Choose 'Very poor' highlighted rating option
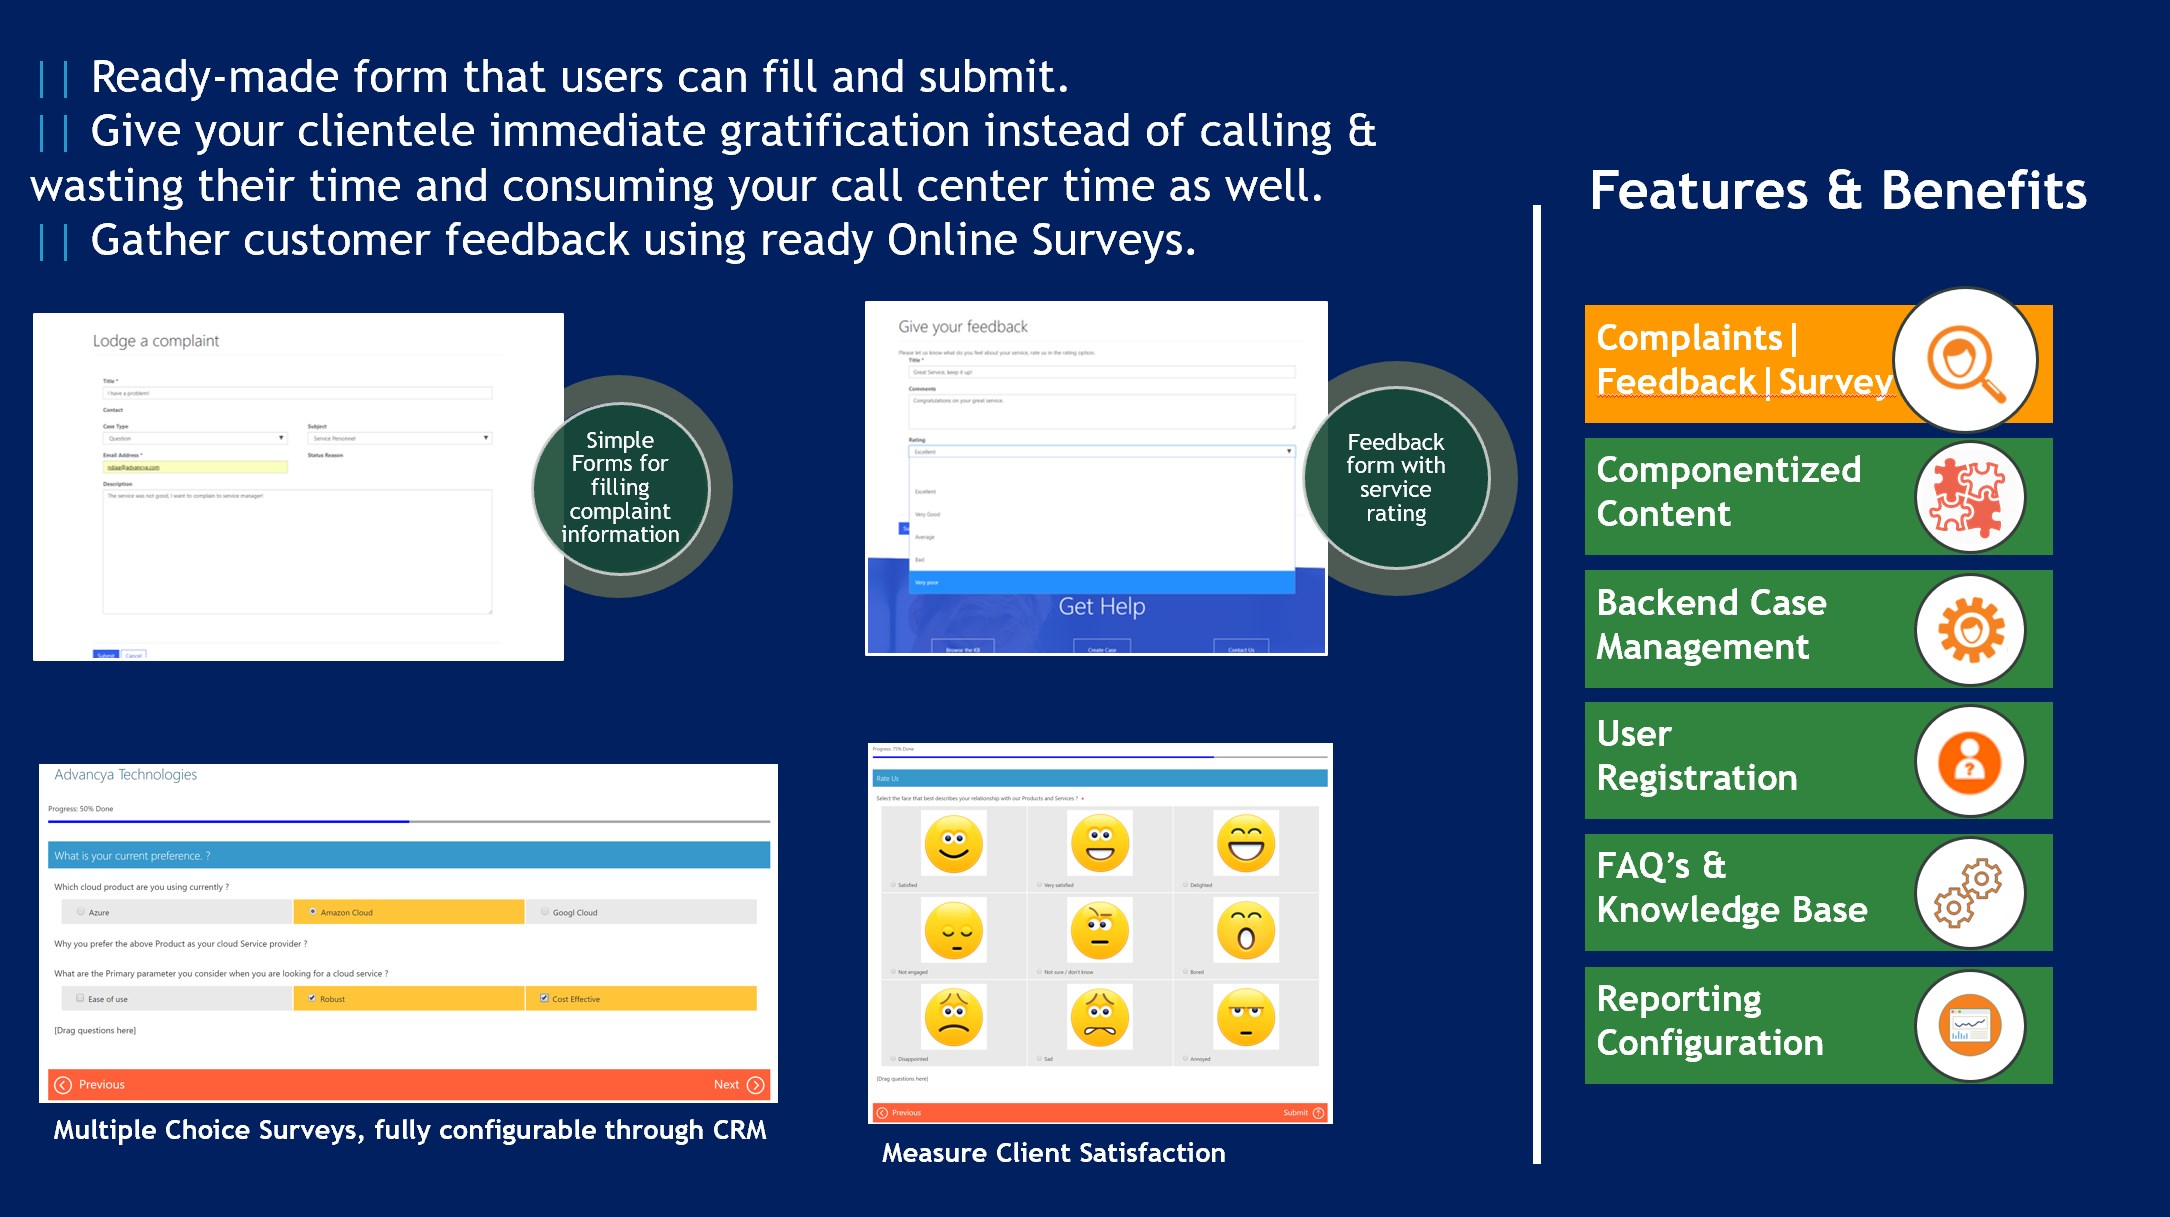Image resolution: width=2170 pixels, height=1217 pixels. (1101, 582)
